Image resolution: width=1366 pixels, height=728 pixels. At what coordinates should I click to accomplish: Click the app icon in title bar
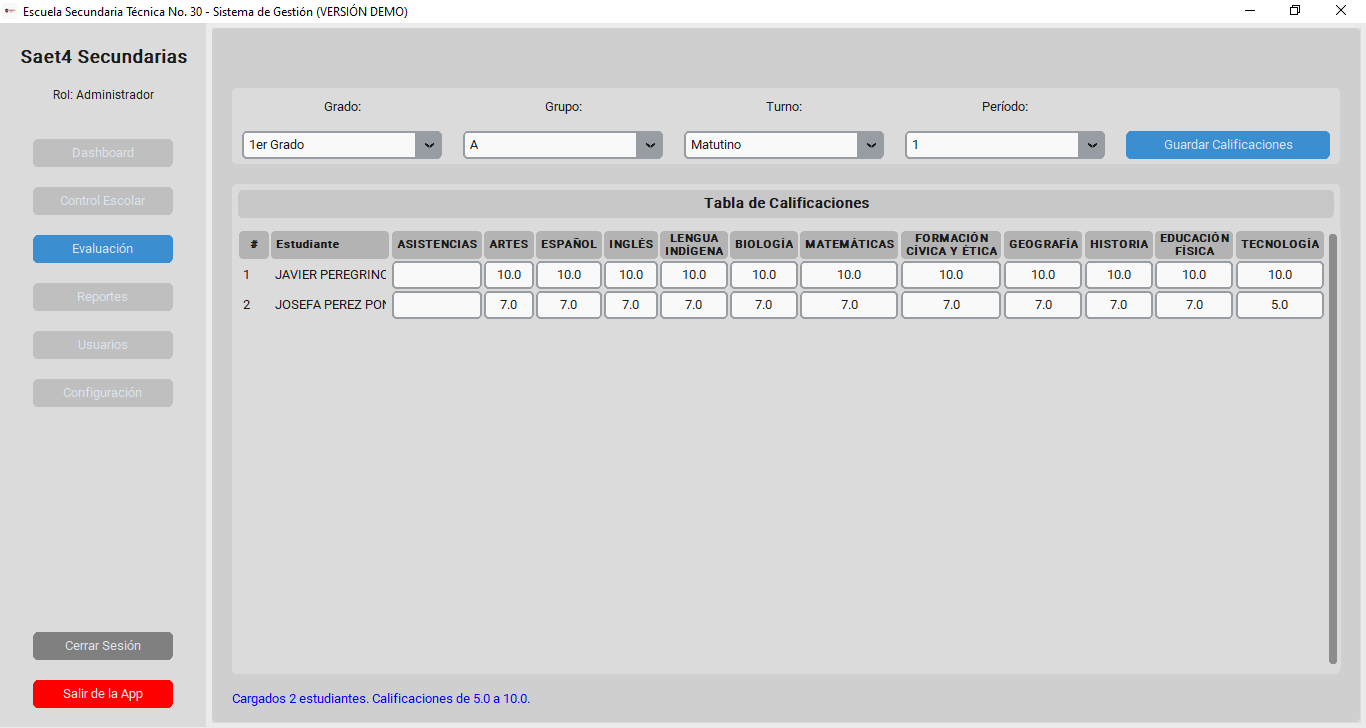(11, 11)
